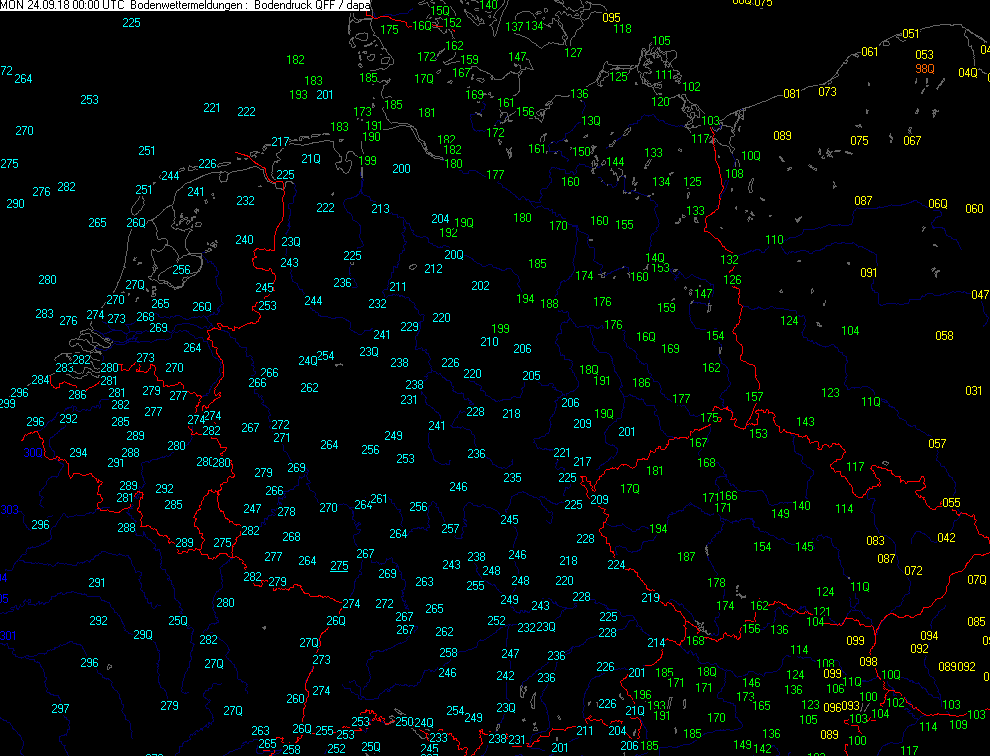
Task: Pick the green 143 pressure value
Action: [x=806, y=422]
